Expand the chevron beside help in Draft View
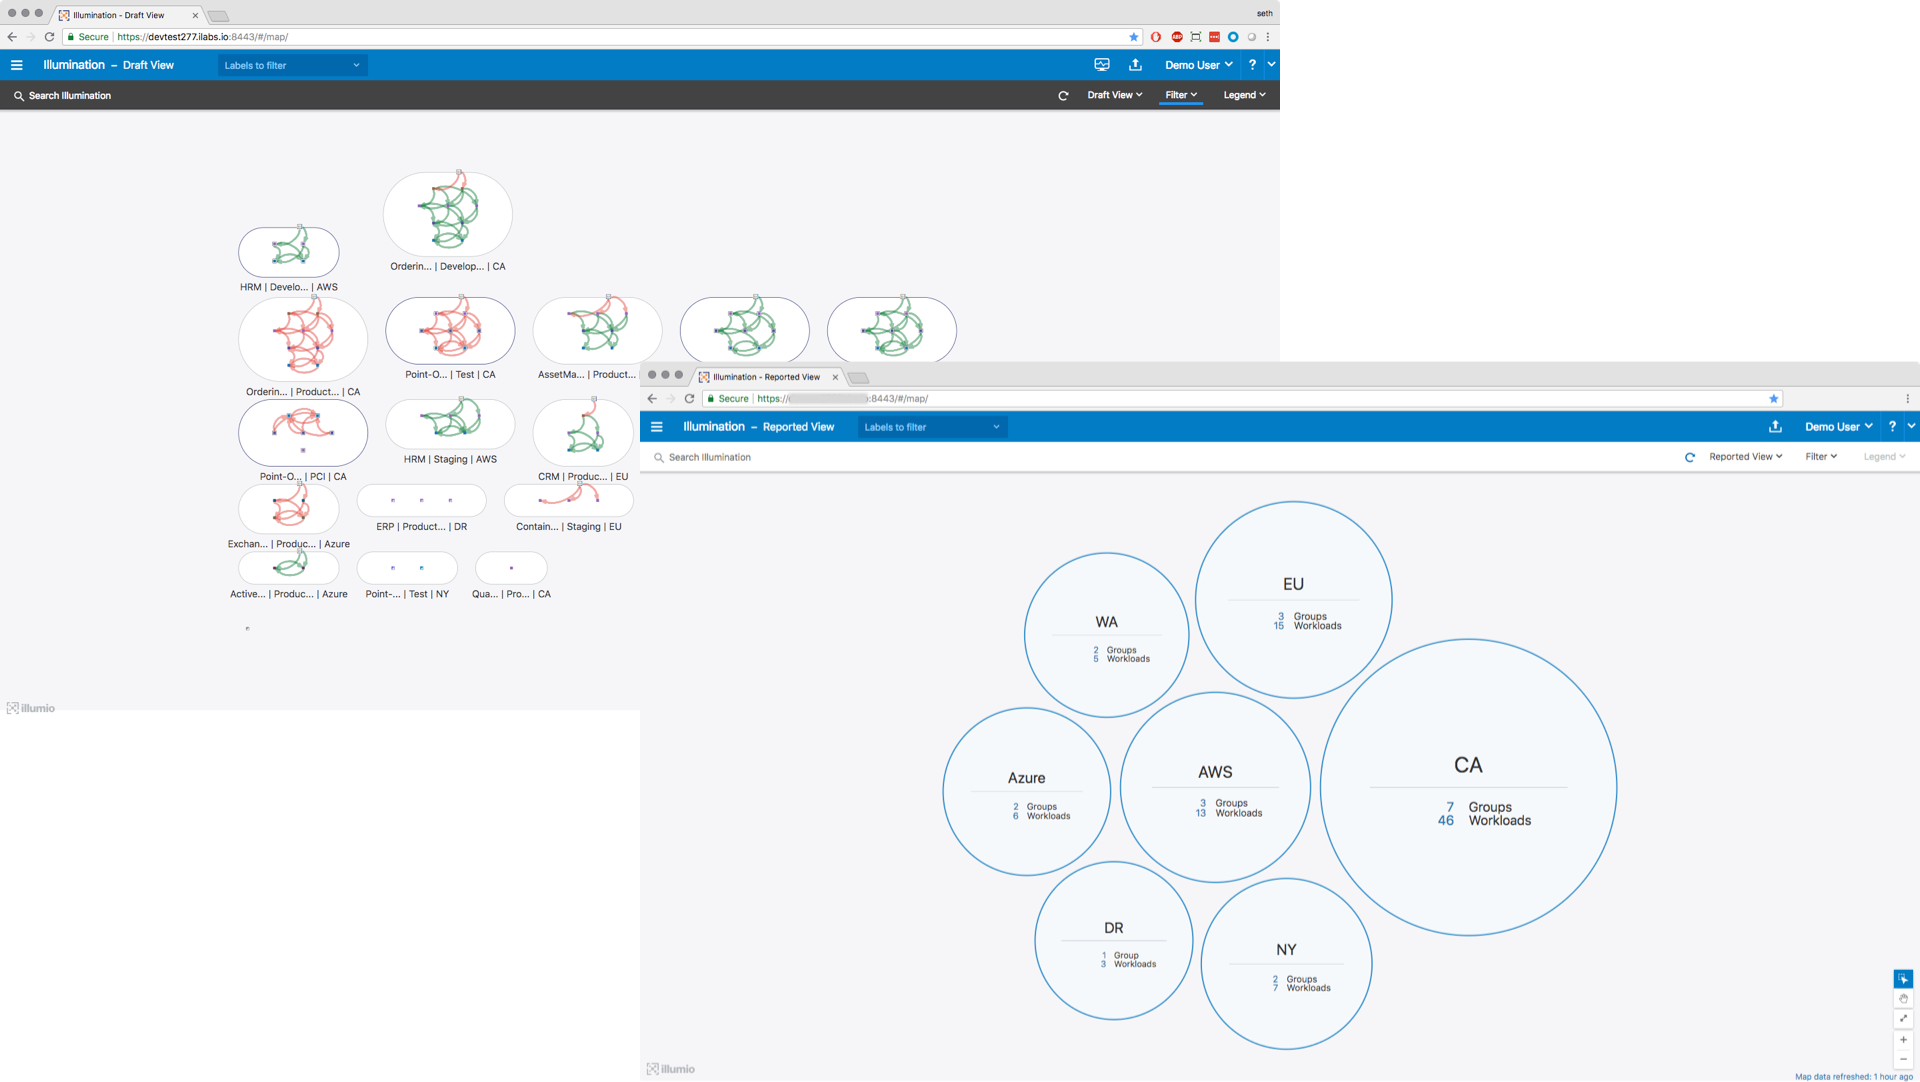1920x1082 pixels. (1271, 65)
